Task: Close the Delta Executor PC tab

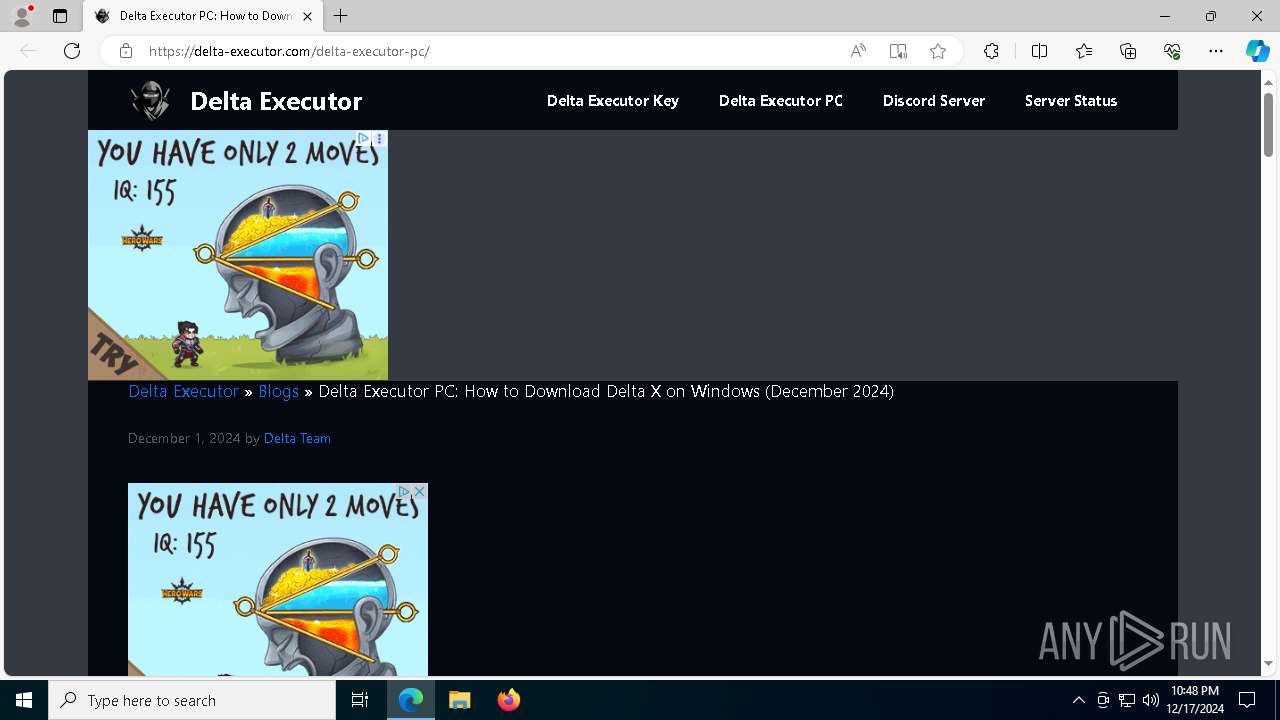Action: point(307,16)
